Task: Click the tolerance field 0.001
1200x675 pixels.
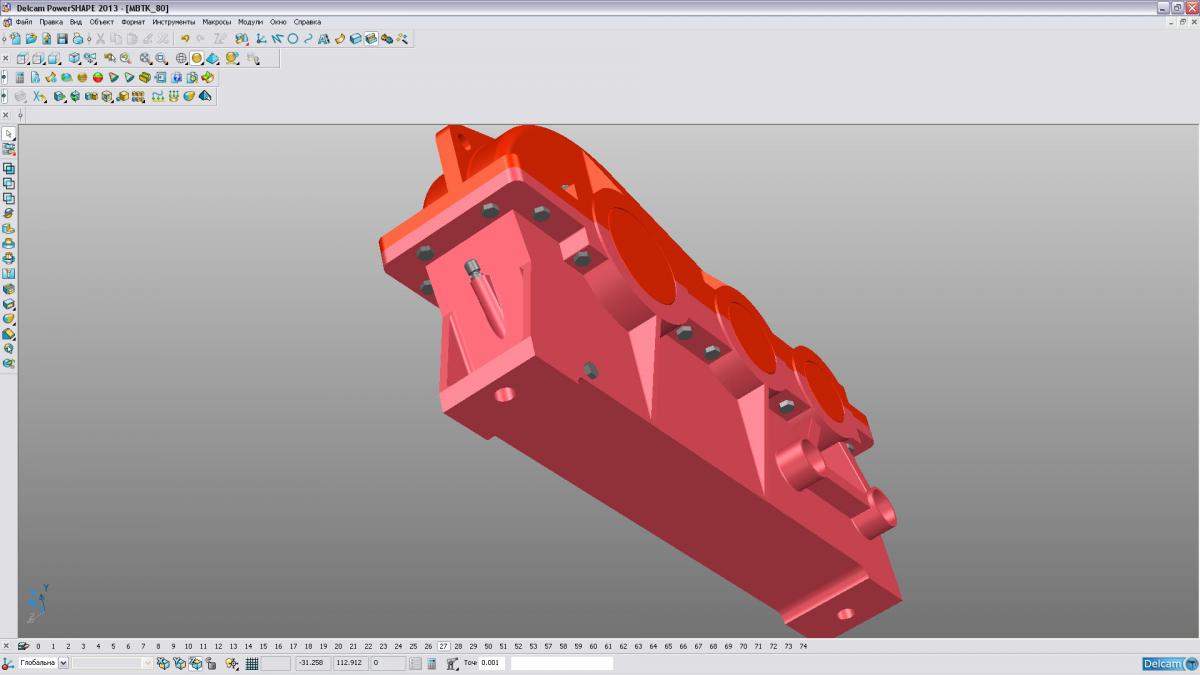Action: 492,662
